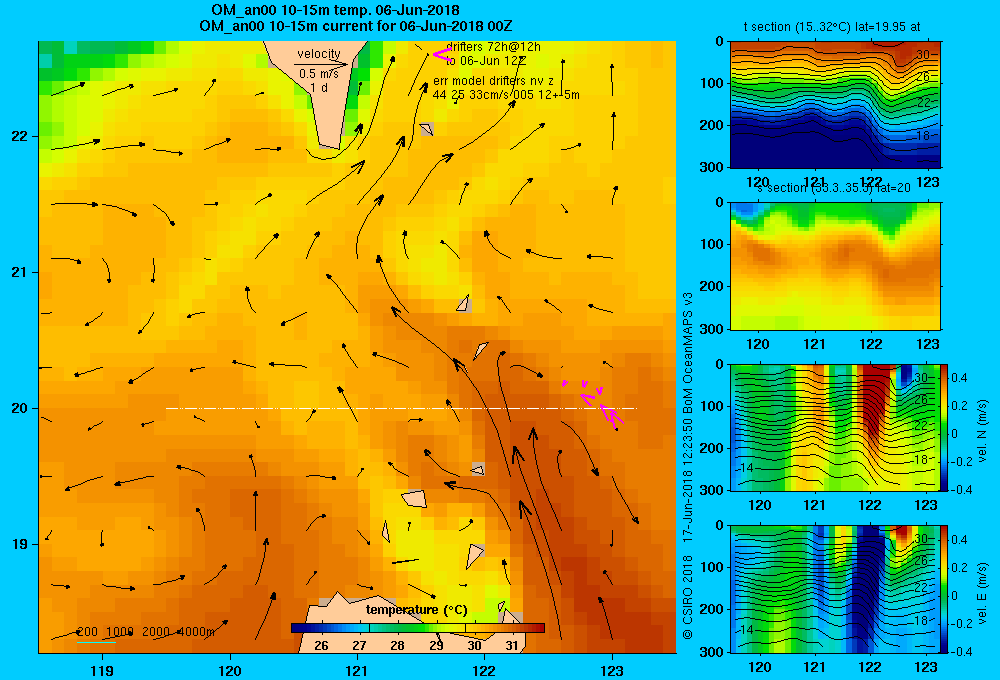Click the 'velocity' legend label

319,54
